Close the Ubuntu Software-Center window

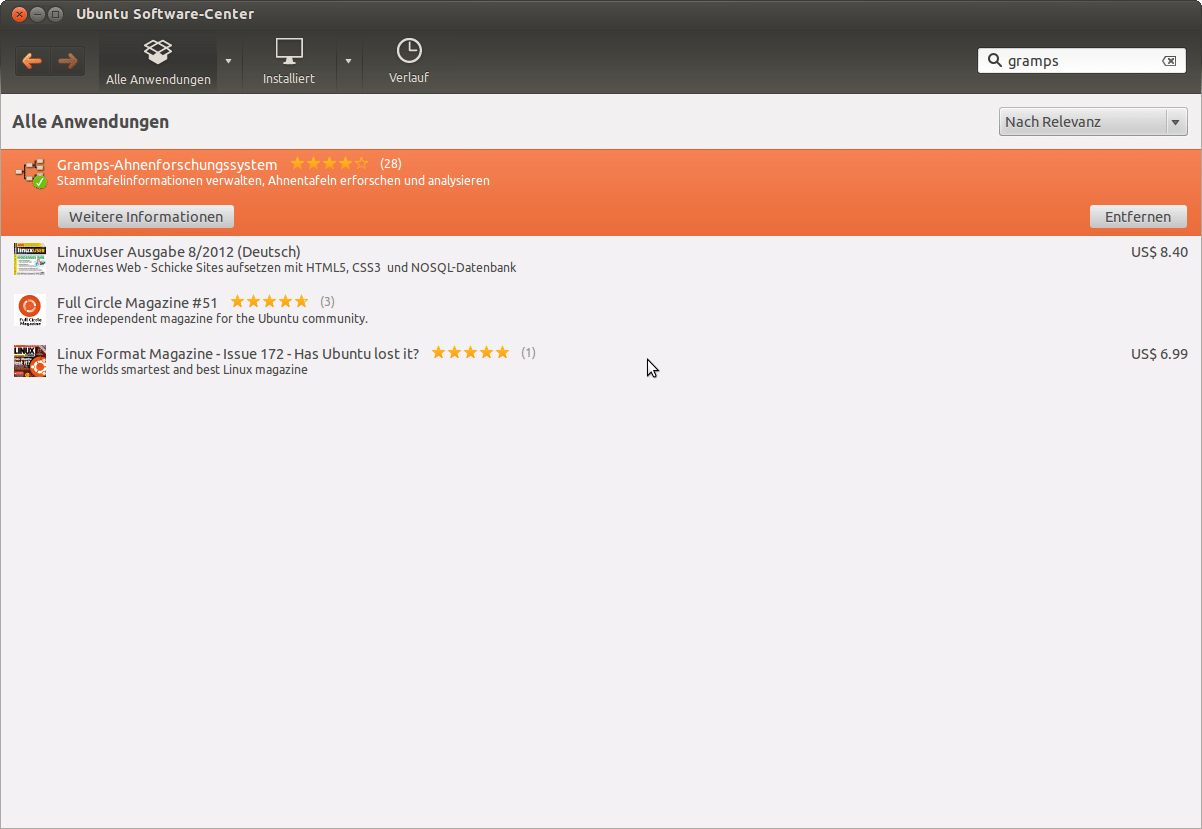coord(20,14)
